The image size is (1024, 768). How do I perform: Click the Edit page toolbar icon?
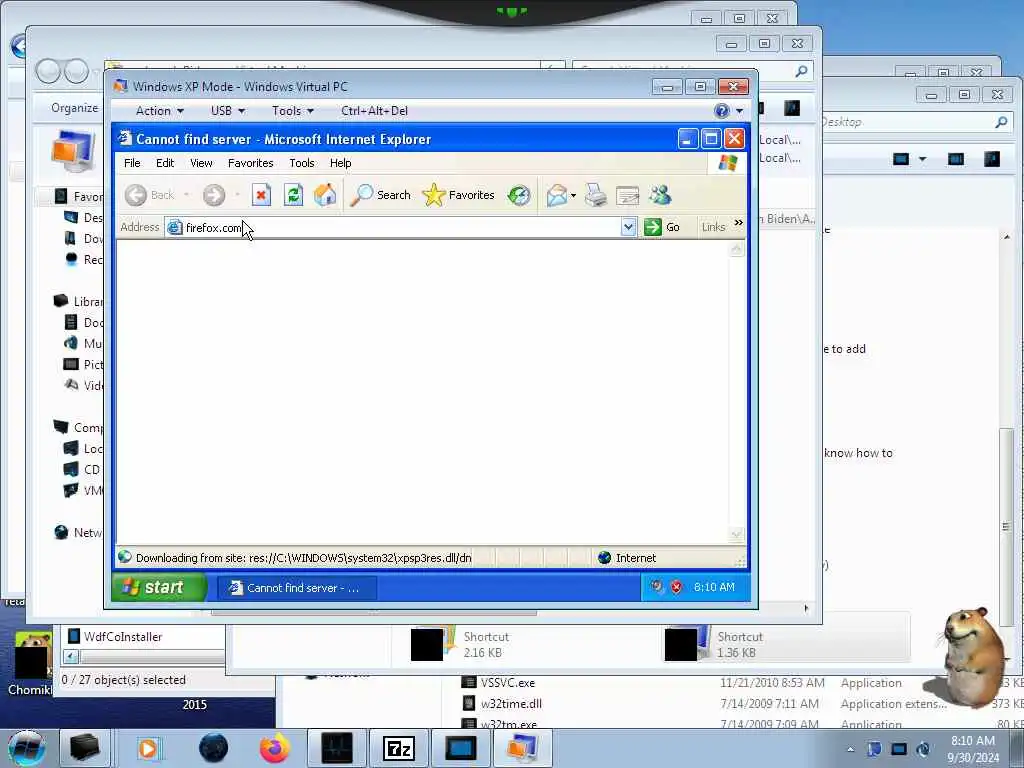(627, 195)
